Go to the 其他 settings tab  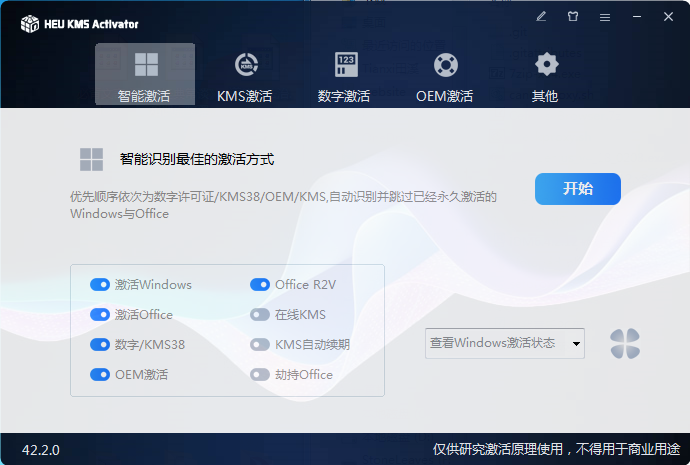[545, 77]
